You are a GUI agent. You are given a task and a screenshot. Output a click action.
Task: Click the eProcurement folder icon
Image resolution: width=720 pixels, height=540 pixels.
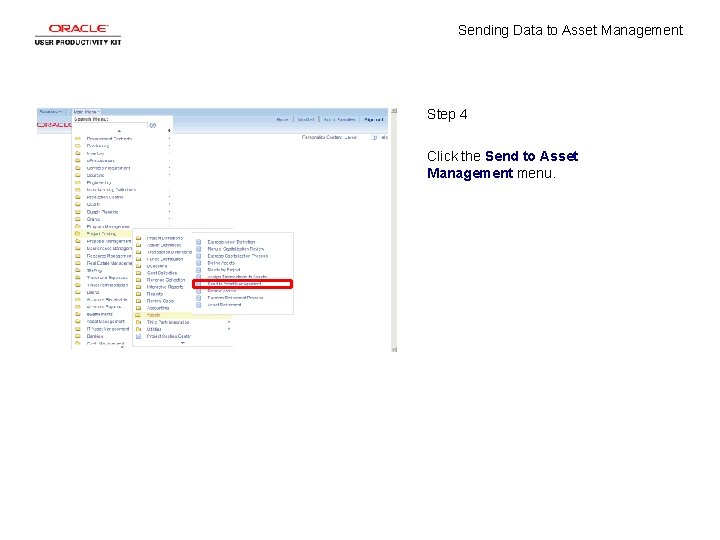[78, 161]
